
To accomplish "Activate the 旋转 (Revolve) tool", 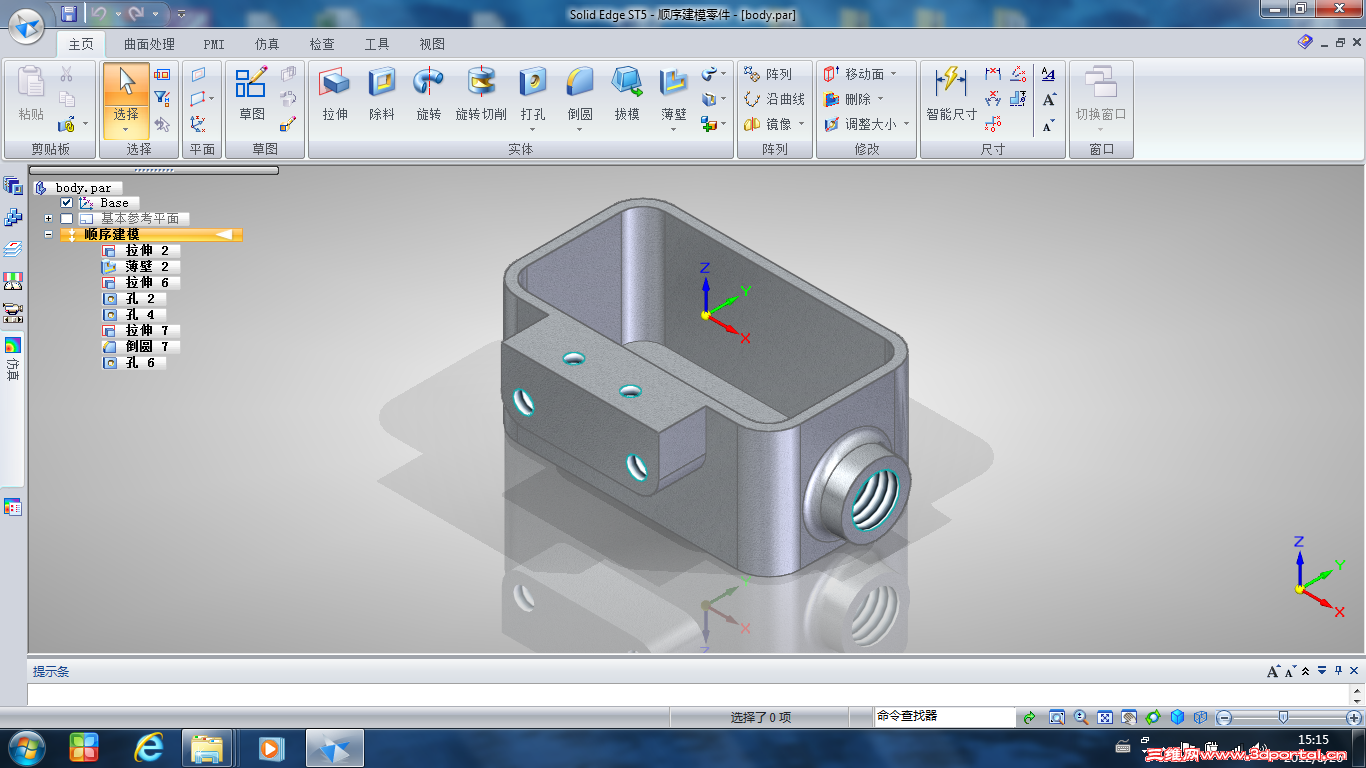I will tap(429, 94).
